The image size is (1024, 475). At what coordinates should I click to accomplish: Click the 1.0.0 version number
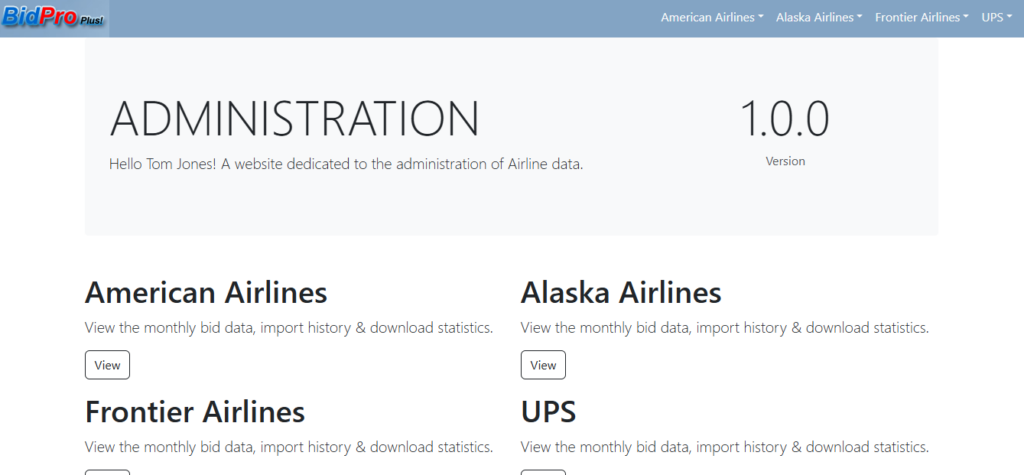pos(784,119)
